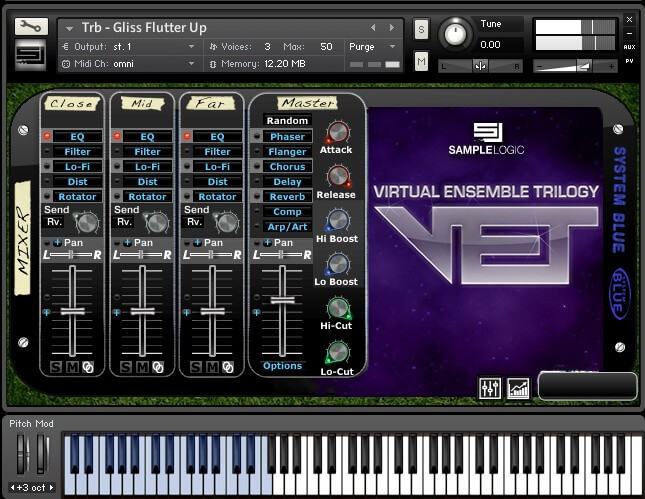The image size is (645, 499).
Task: Minimize instrument with the minus icon
Action: [629, 33]
